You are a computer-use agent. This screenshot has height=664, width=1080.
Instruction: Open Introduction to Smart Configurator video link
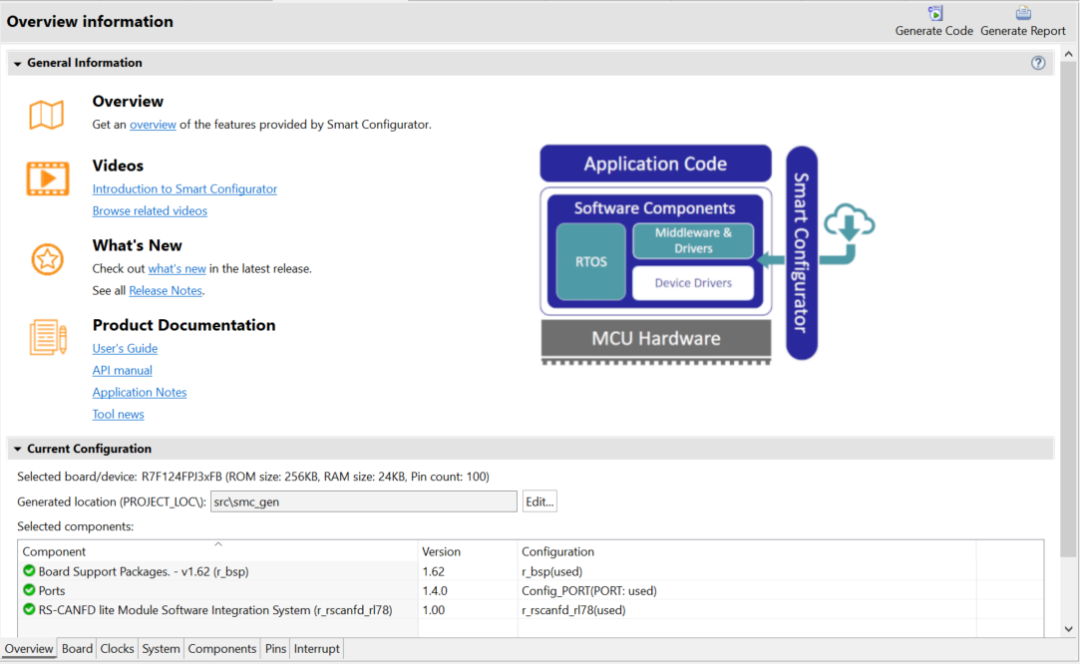pos(185,189)
